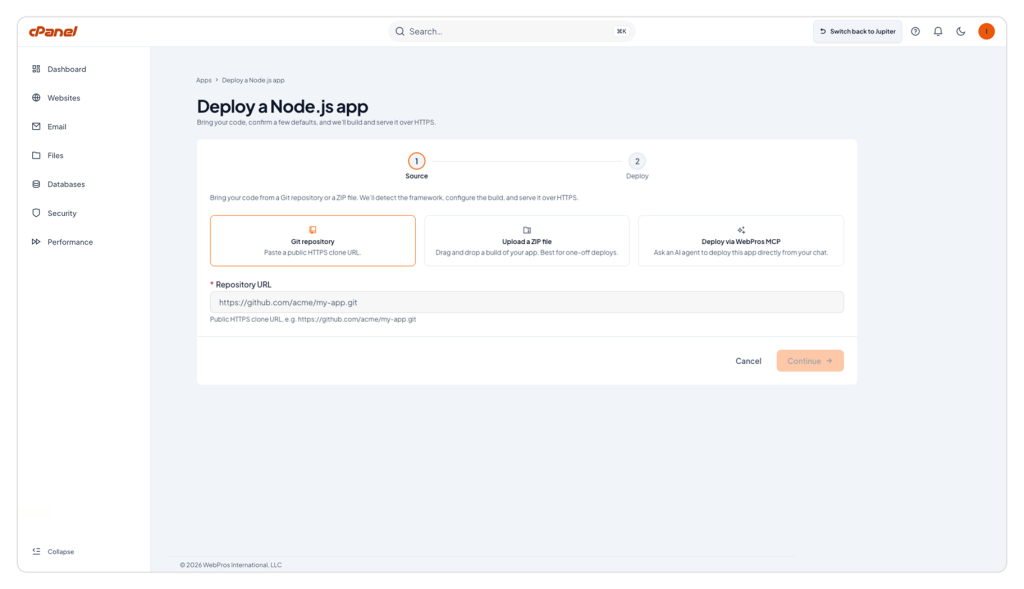Open notifications bell
Screen dimensions: 1024x589
coord(938,31)
